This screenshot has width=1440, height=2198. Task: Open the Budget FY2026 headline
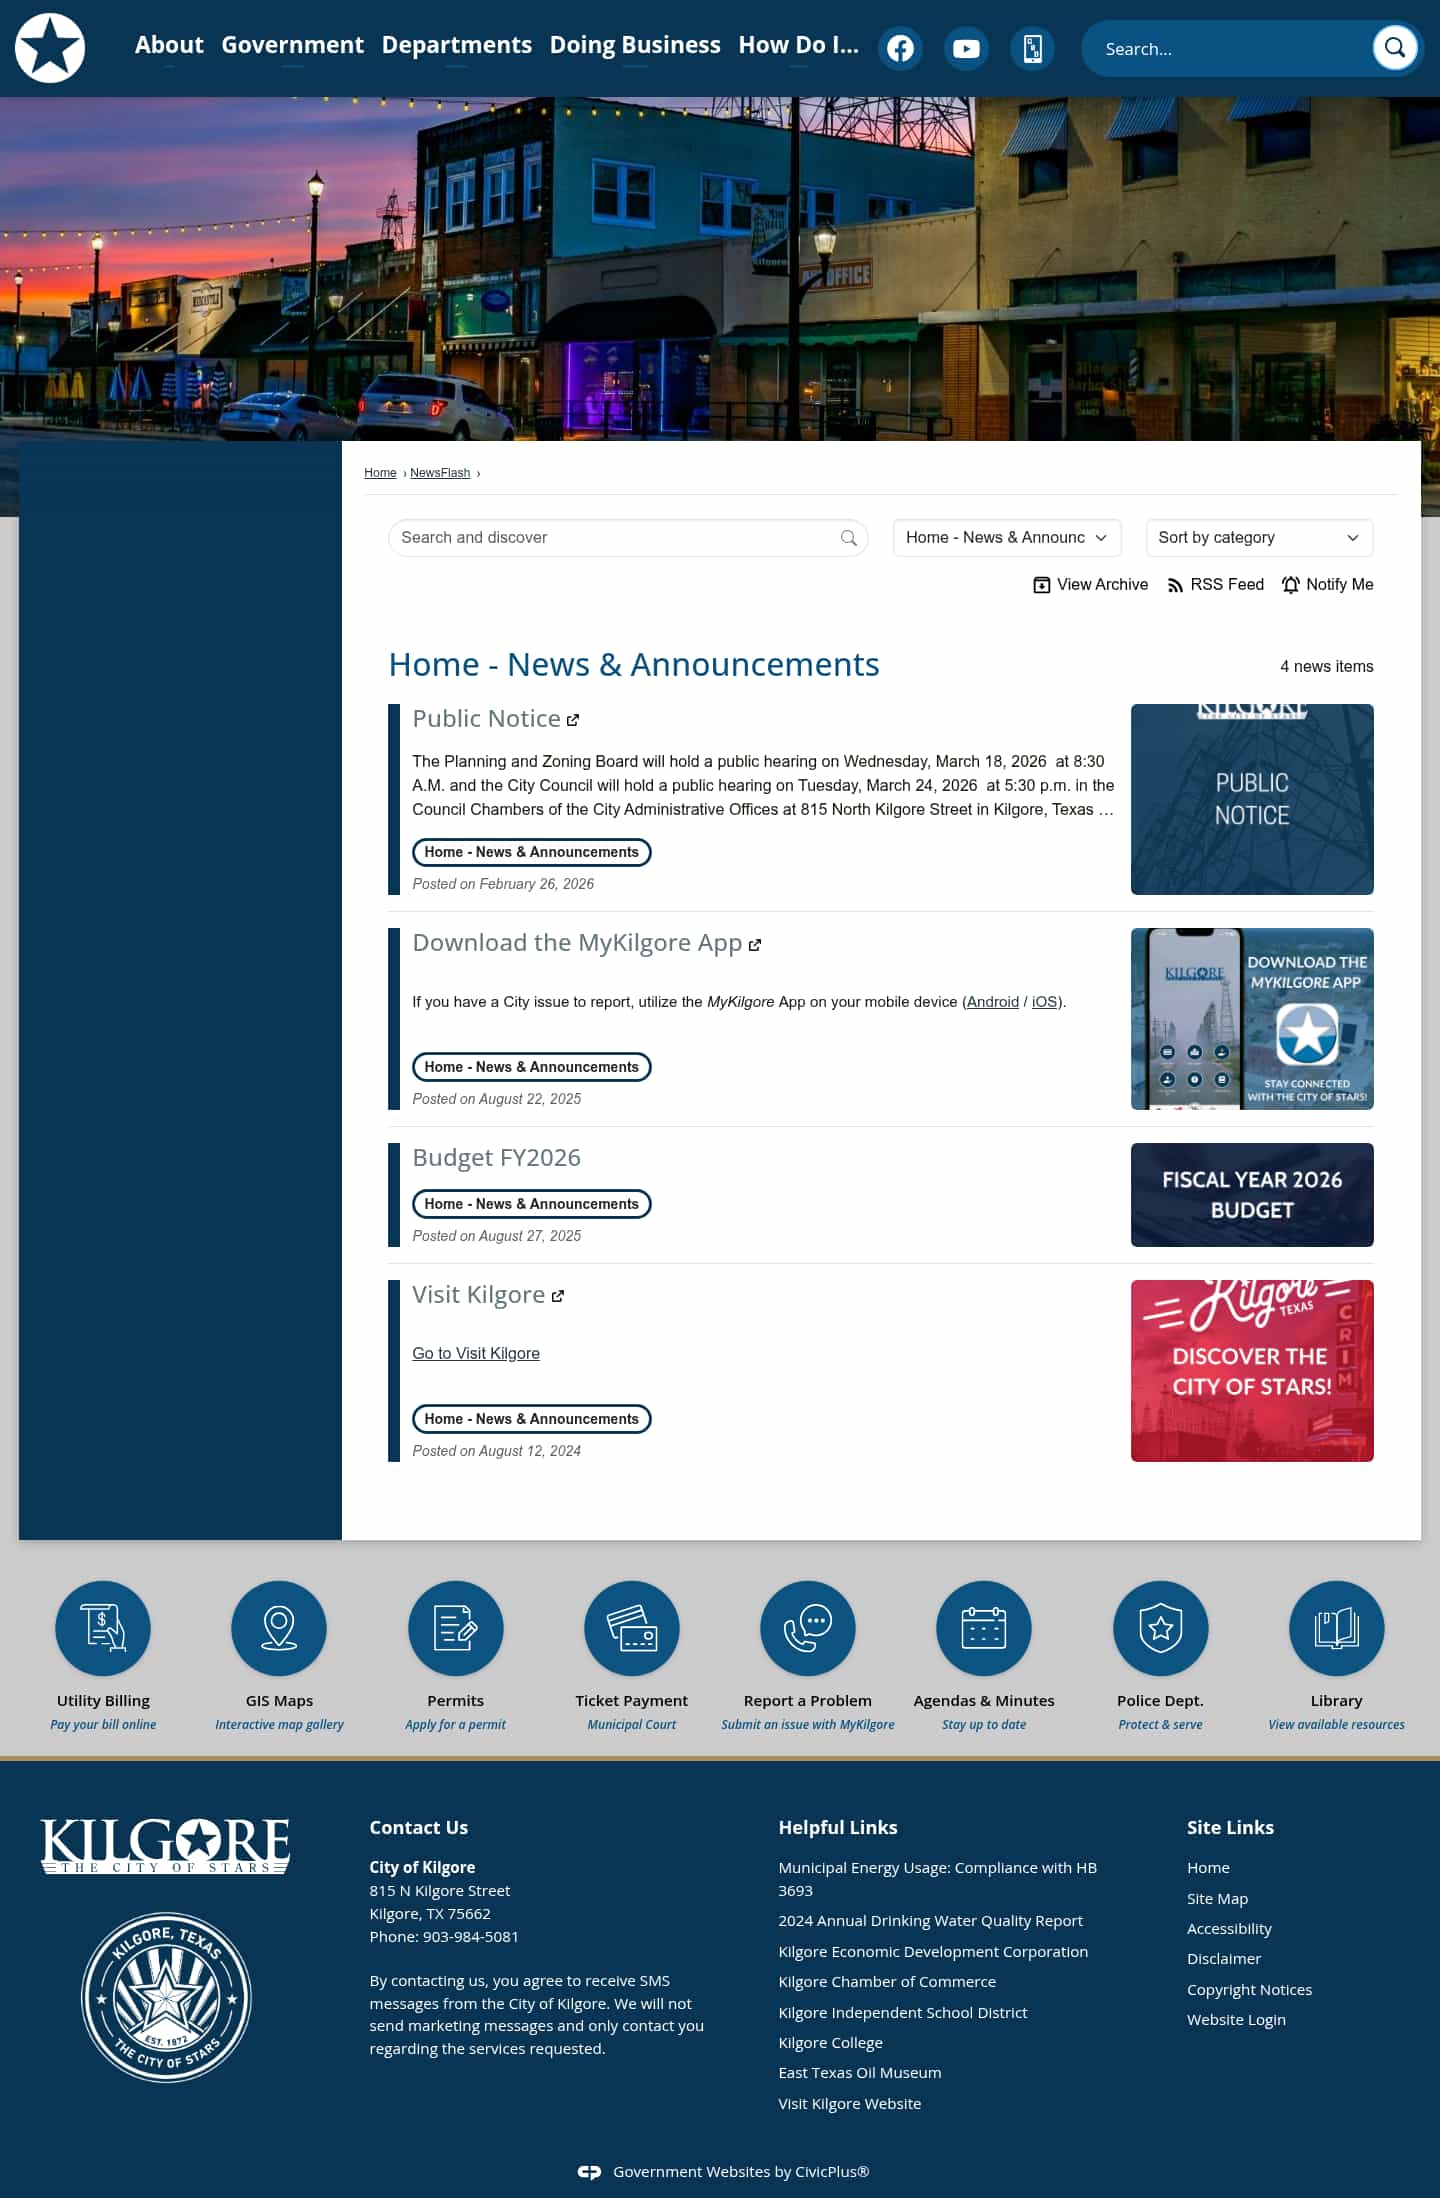[x=496, y=1158]
